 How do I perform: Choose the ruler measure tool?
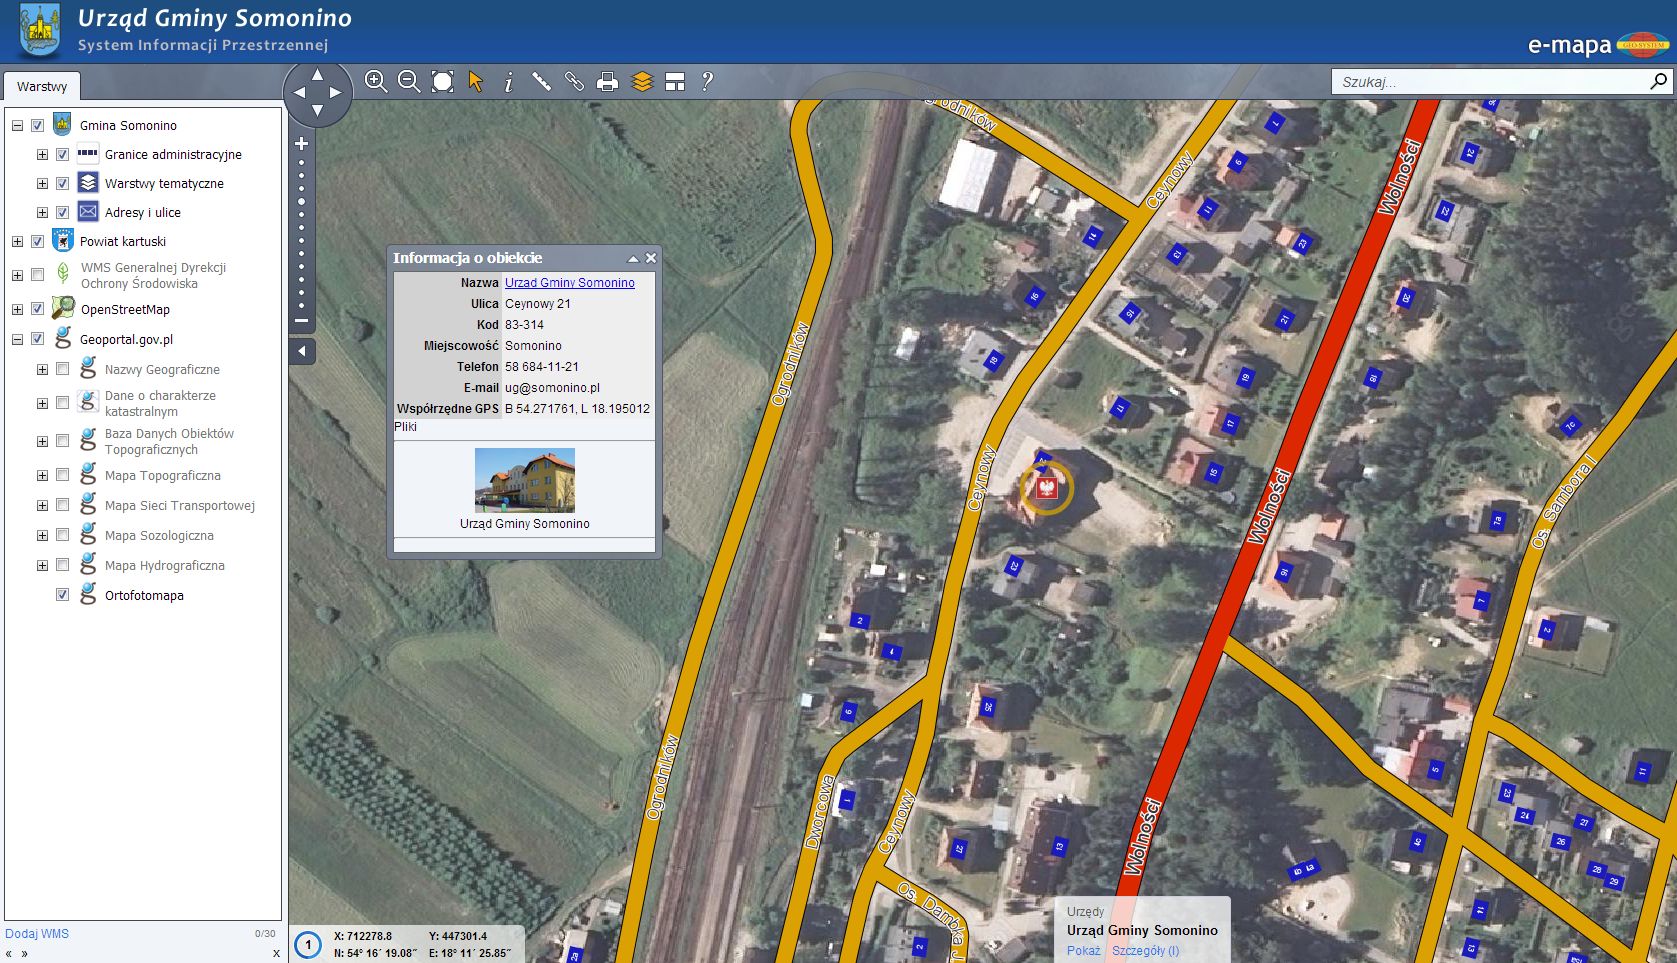tap(541, 82)
